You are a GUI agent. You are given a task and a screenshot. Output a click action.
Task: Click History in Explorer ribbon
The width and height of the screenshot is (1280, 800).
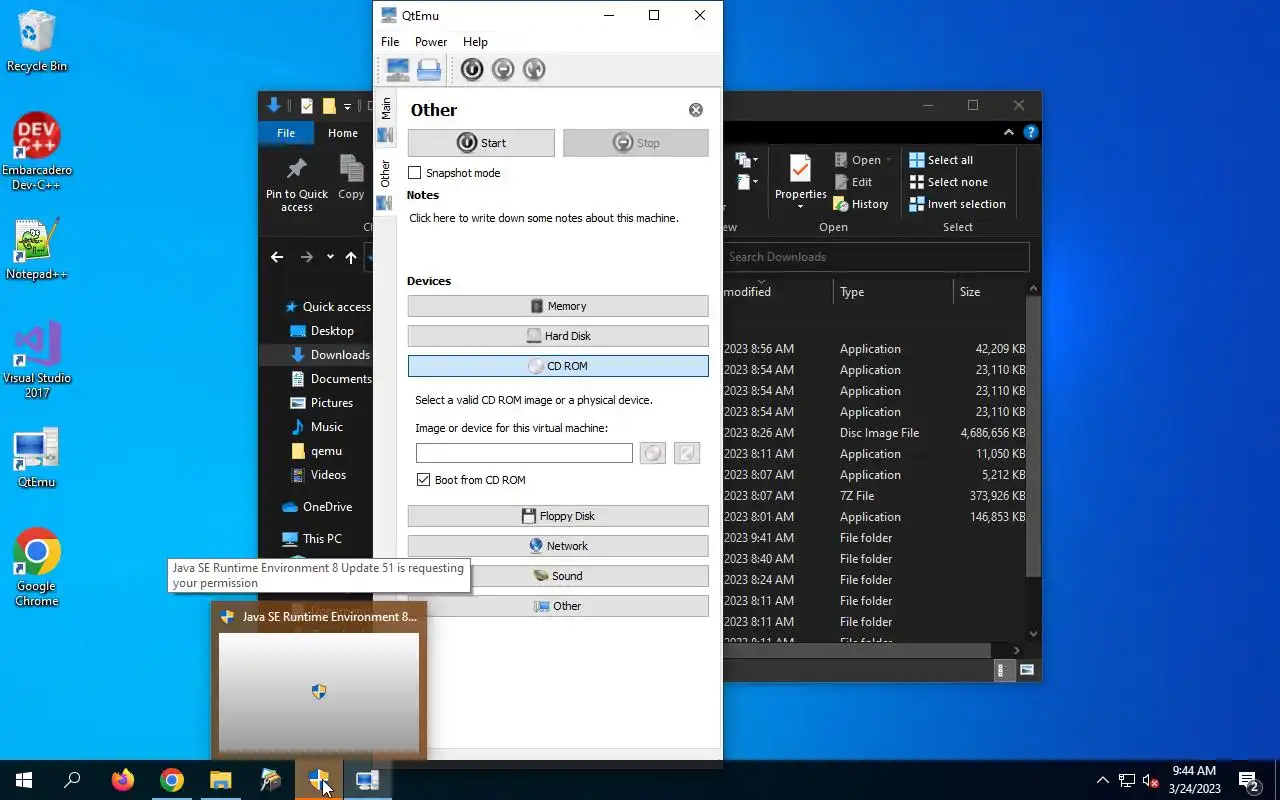pyautogui.click(x=861, y=204)
